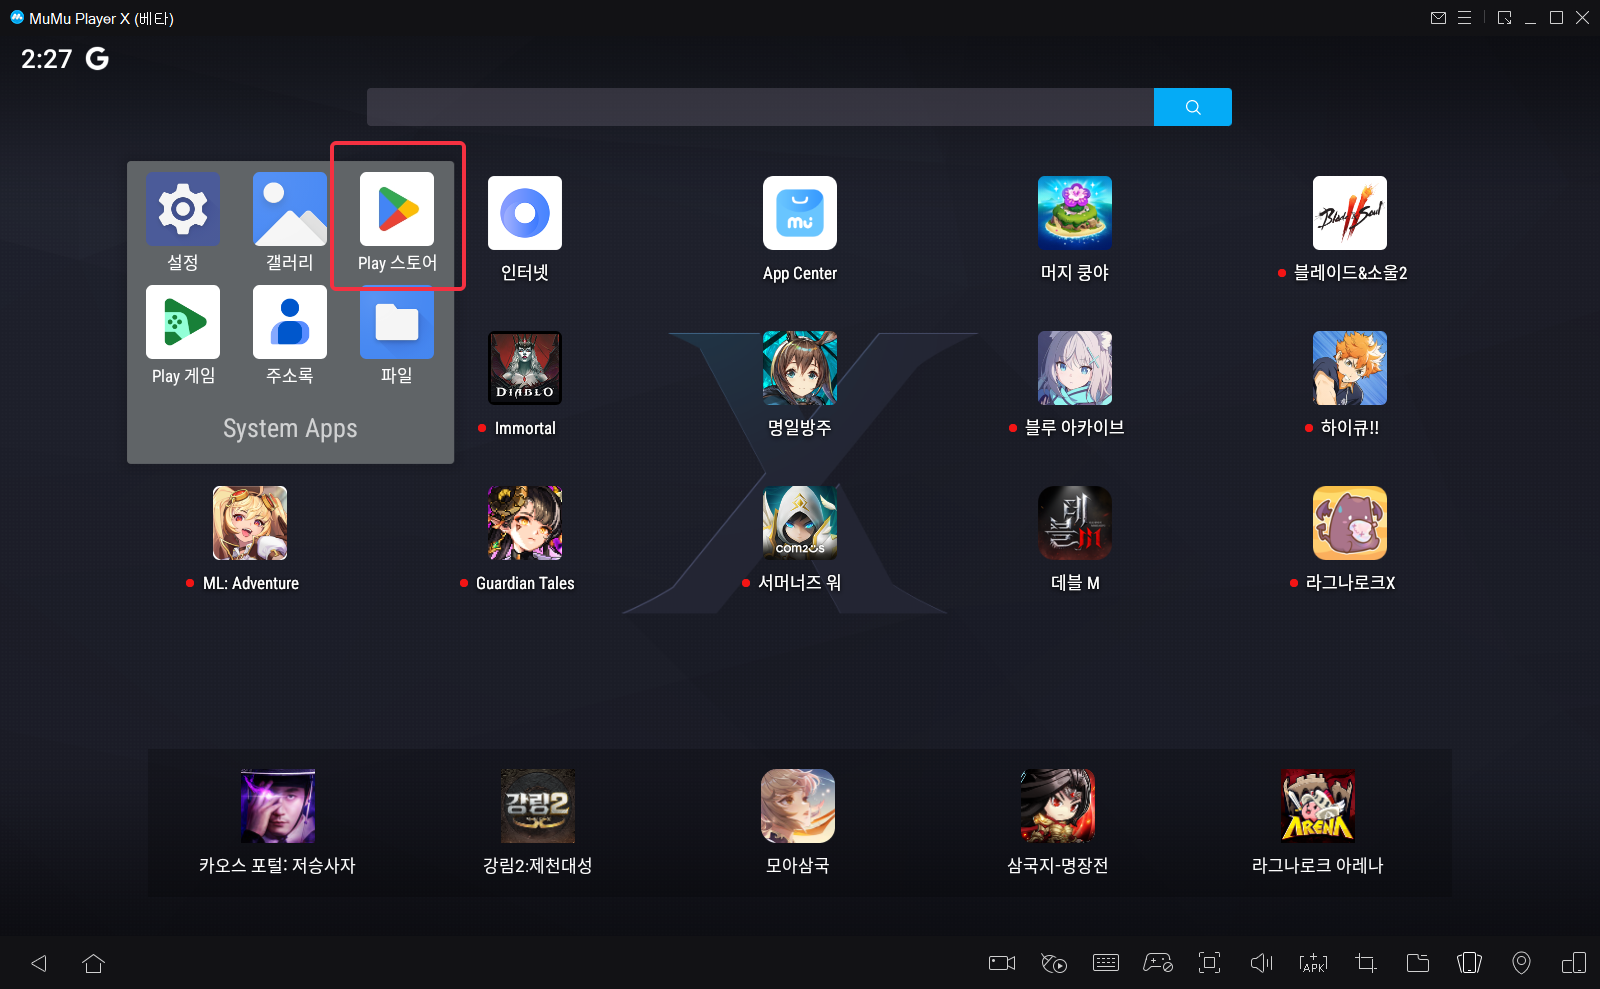This screenshot has width=1600, height=989.
Task: Open recommended game 강림2:제천대성
Action: pyautogui.click(x=538, y=806)
